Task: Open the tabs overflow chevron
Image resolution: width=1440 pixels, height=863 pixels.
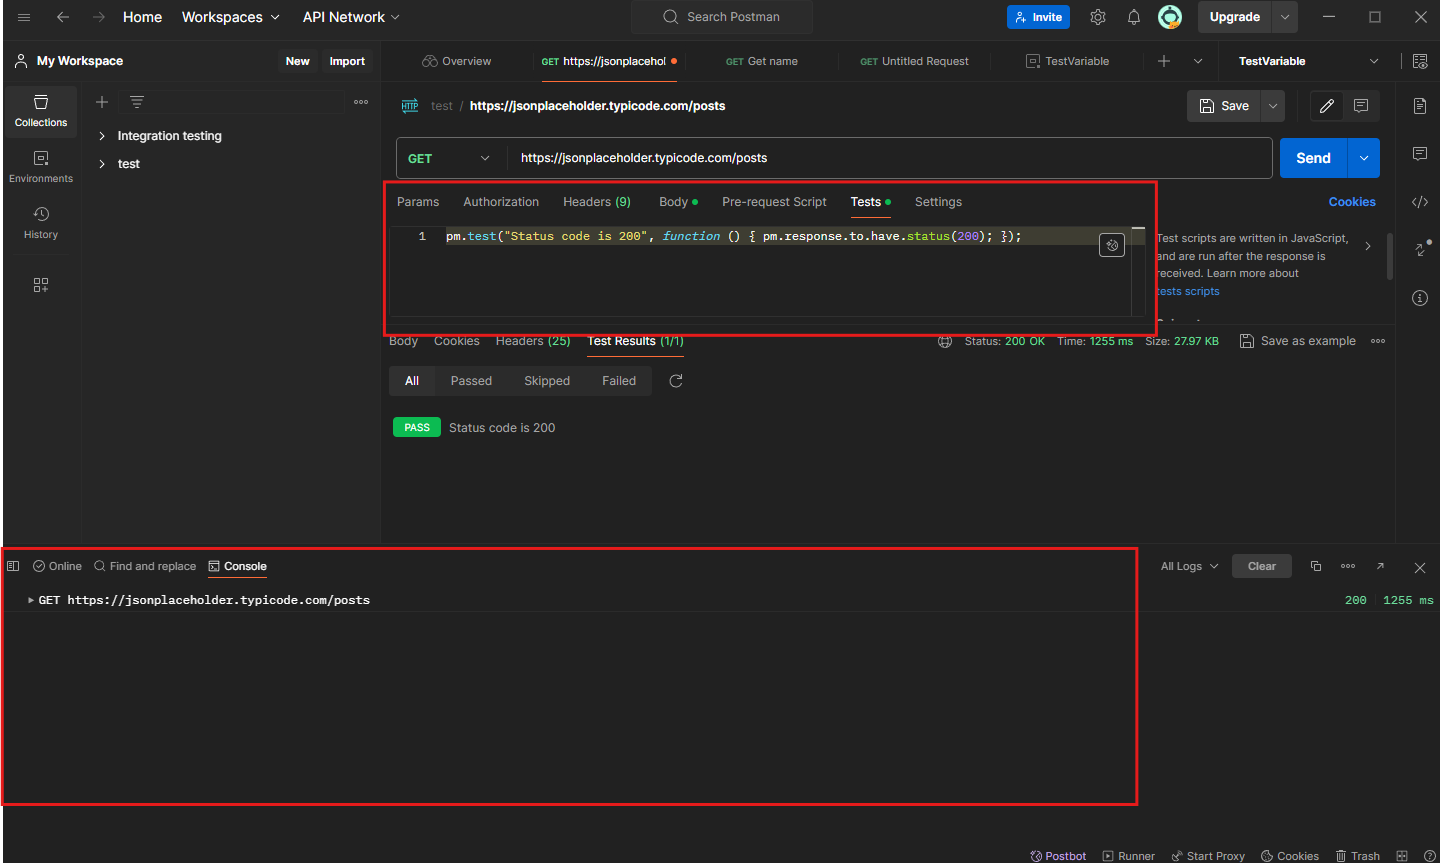Action: pyautogui.click(x=1198, y=61)
